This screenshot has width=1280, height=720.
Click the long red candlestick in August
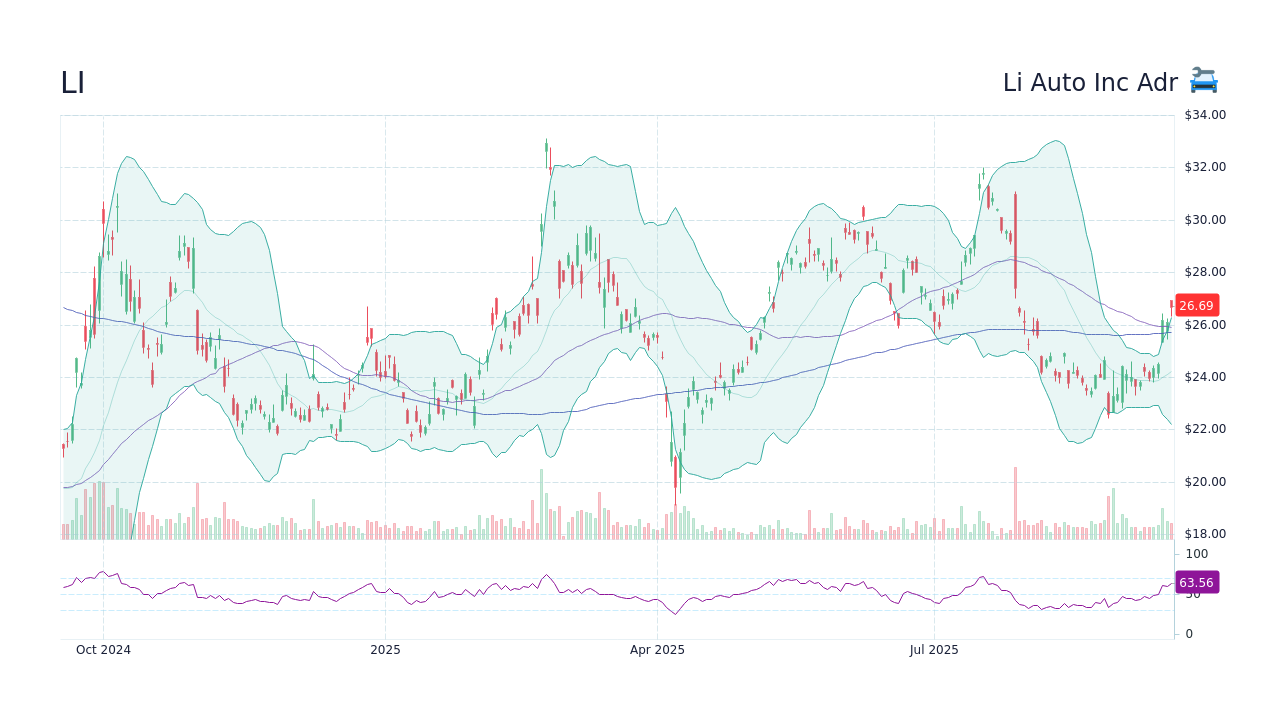(1016, 240)
